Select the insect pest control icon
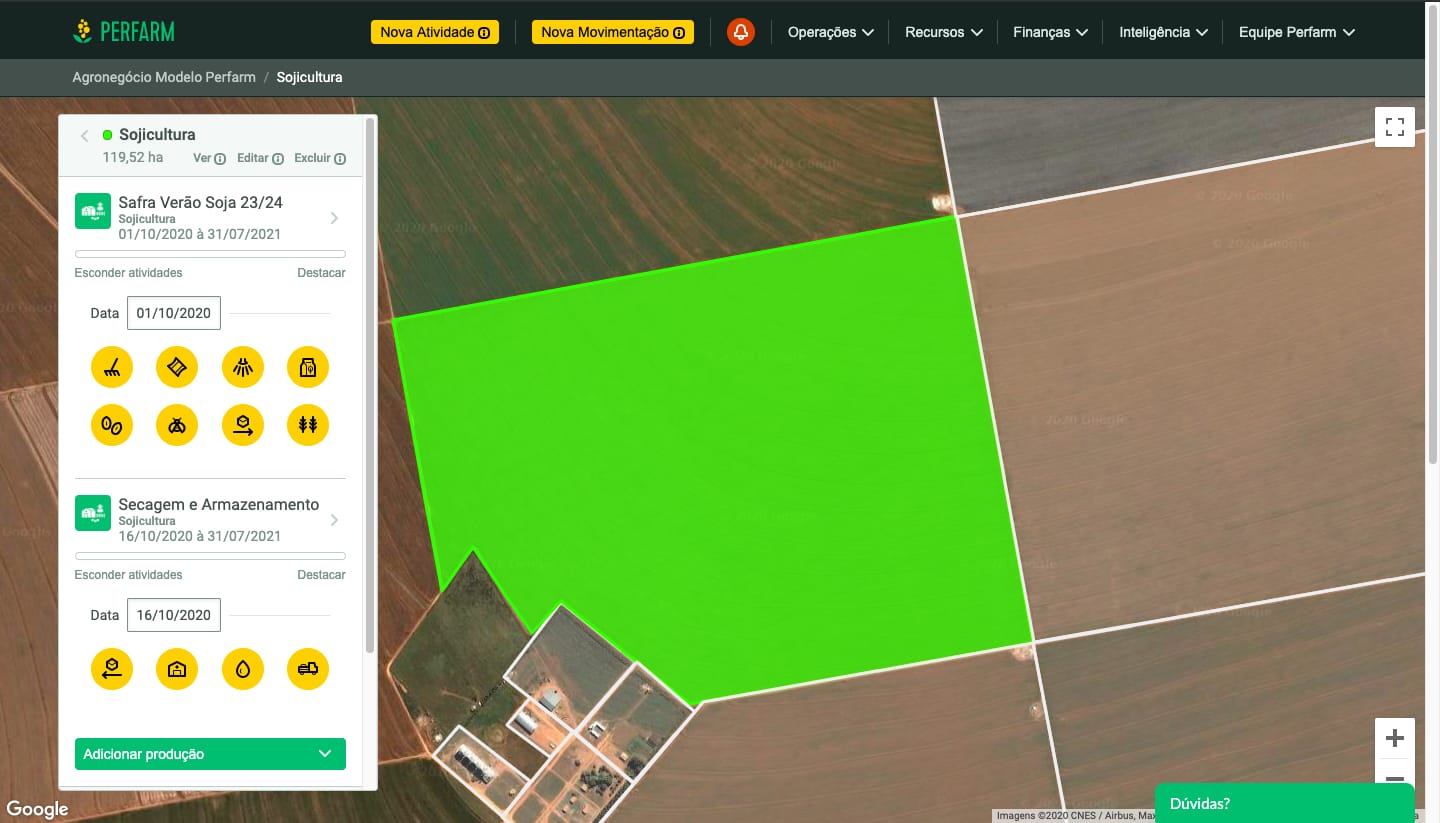1440x823 pixels. pos(177,425)
